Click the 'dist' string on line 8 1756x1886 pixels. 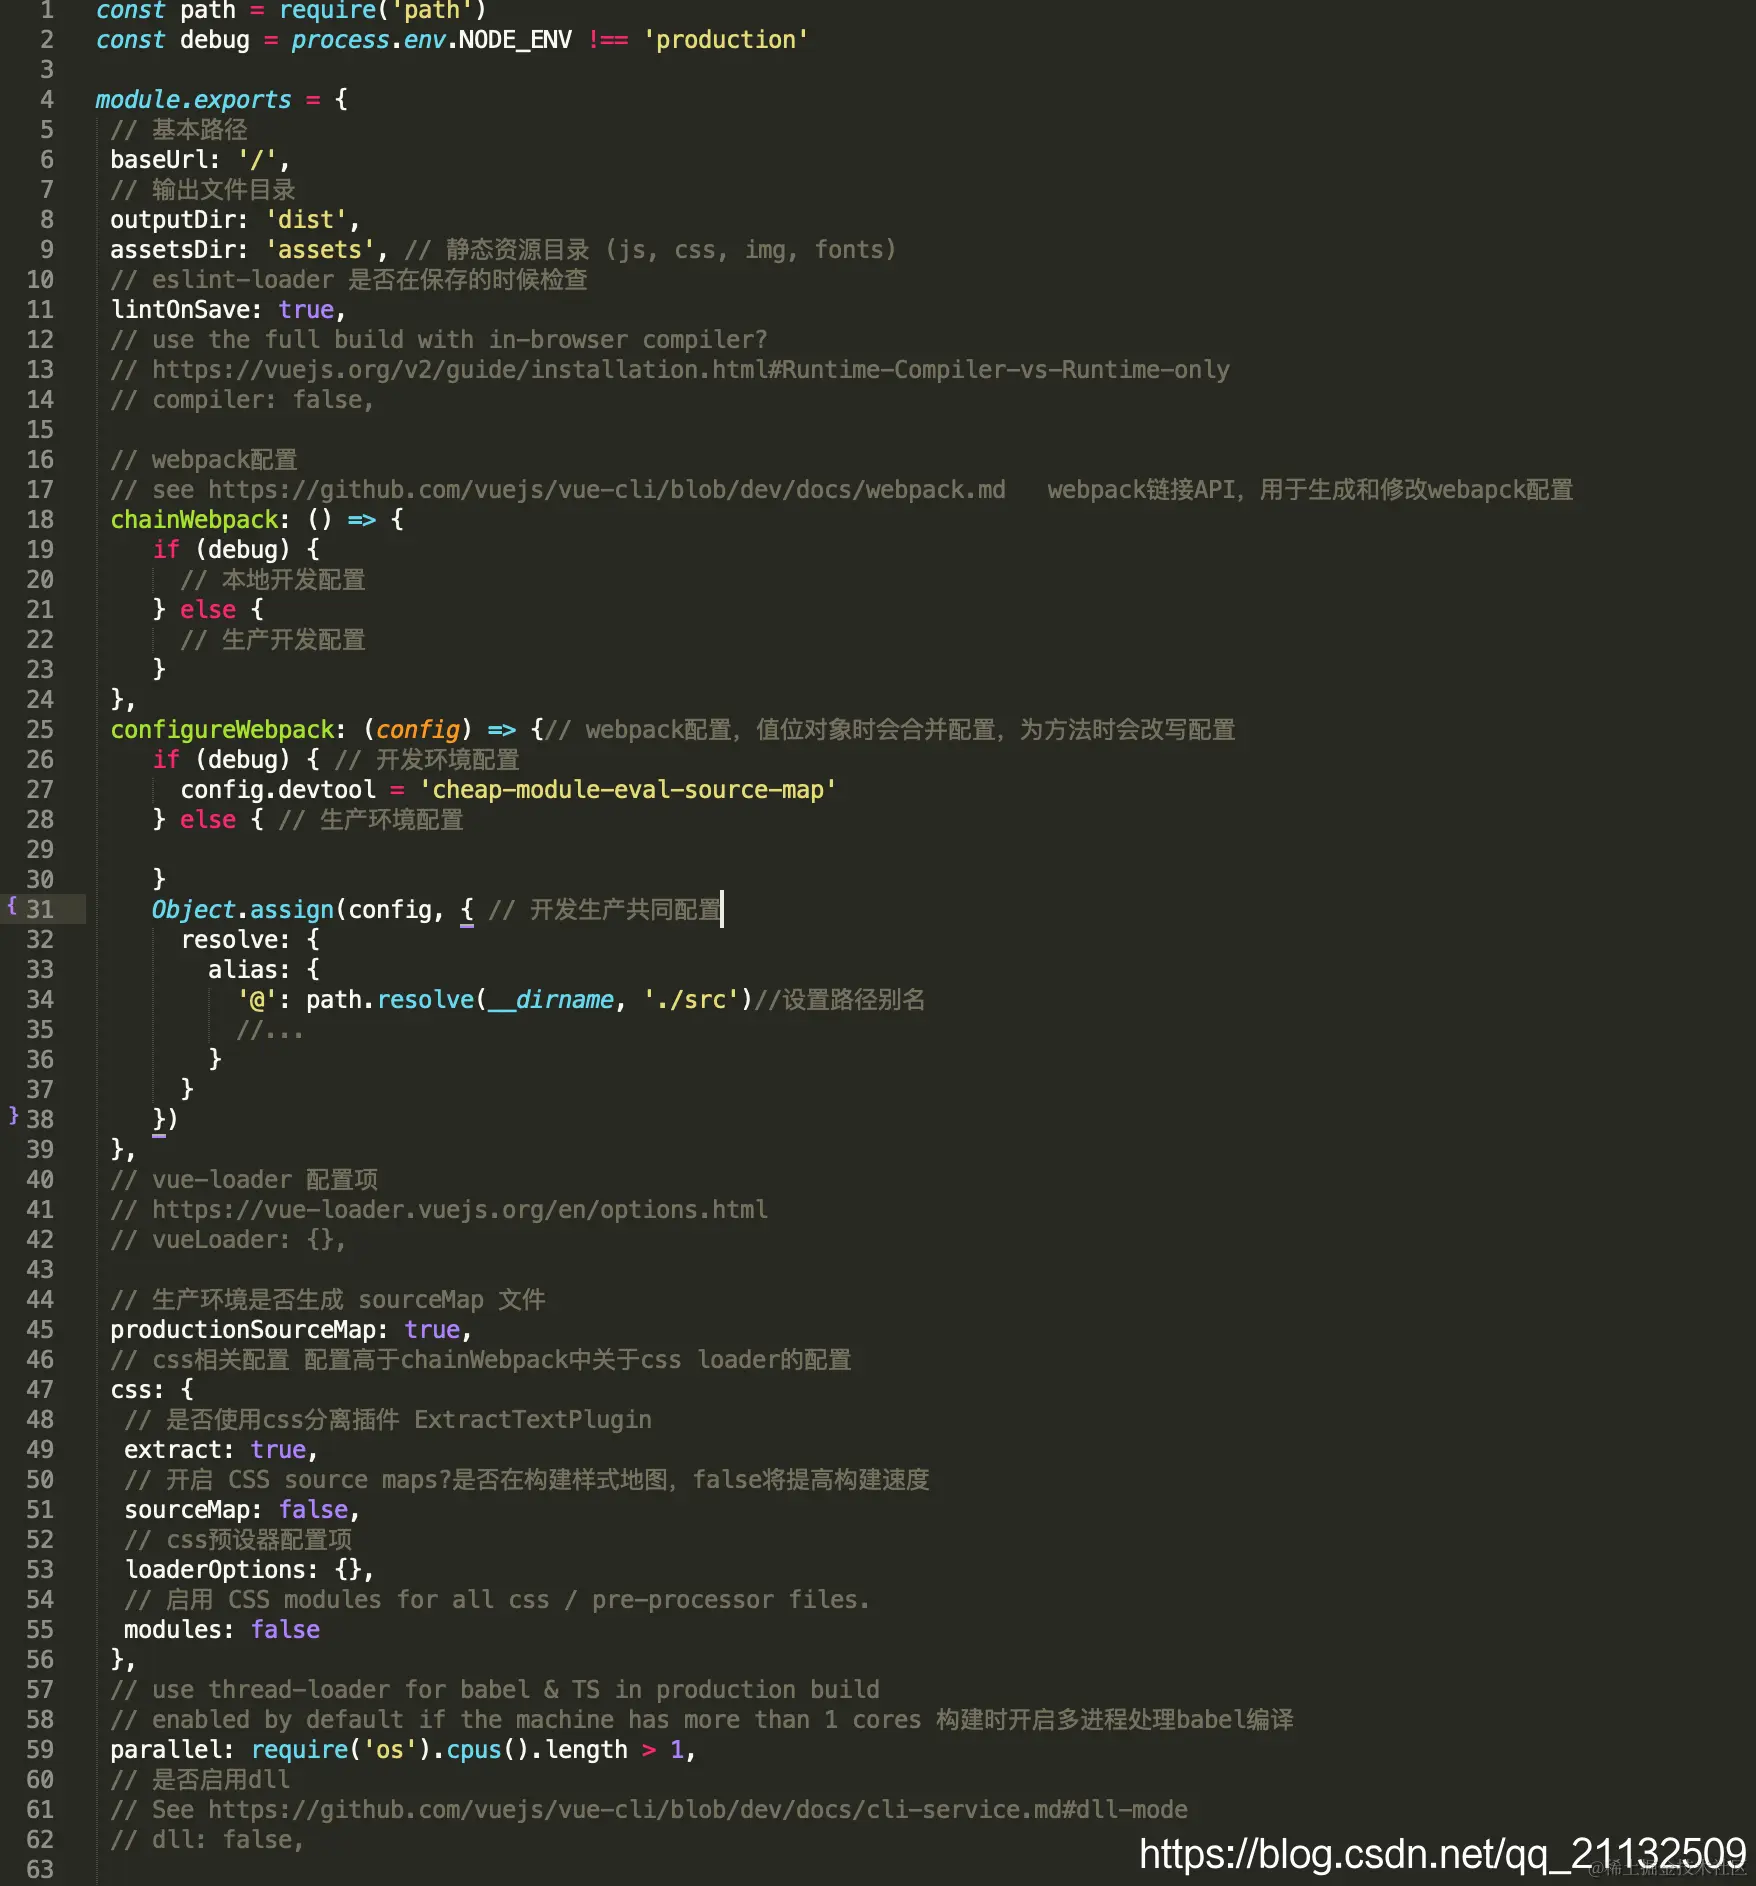pyautogui.click(x=306, y=219)
